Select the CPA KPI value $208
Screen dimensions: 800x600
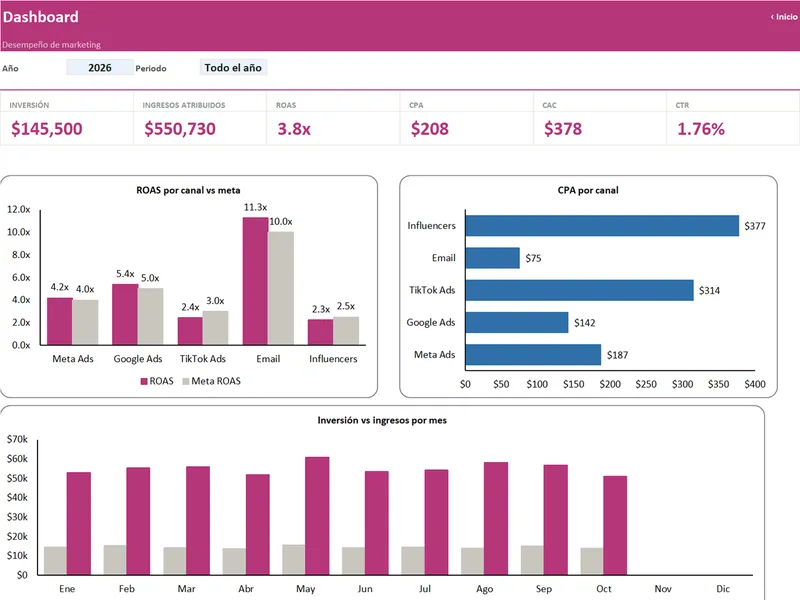pos(430,129)
